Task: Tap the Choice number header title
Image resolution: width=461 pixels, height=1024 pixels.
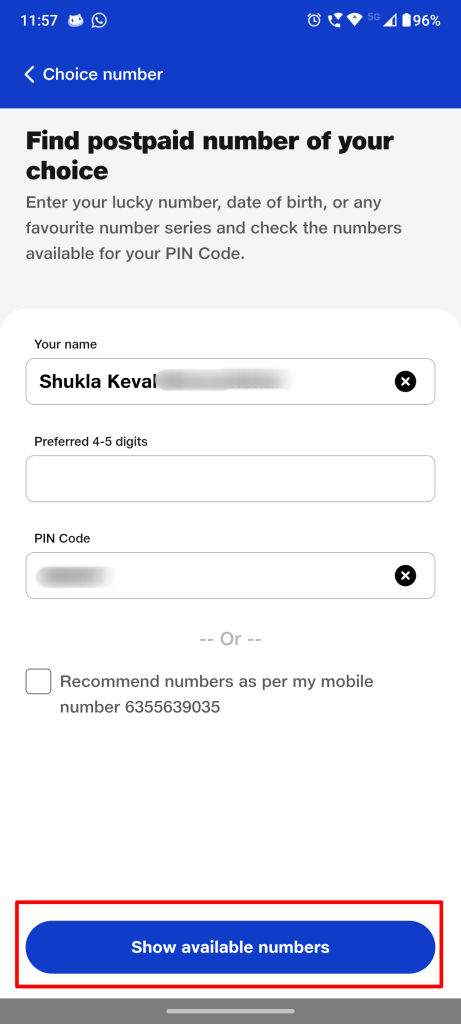Action: [x=103, y=74]
